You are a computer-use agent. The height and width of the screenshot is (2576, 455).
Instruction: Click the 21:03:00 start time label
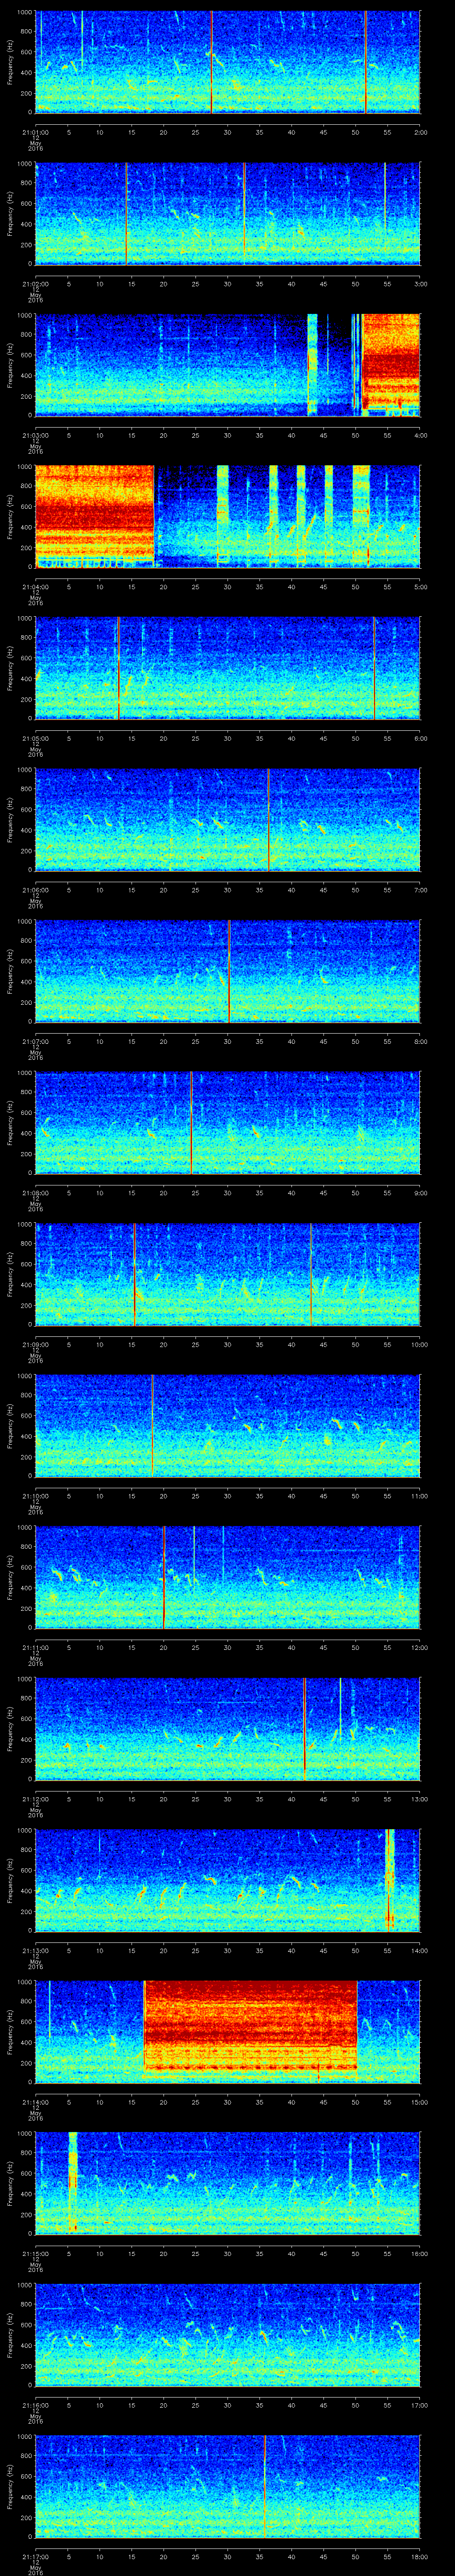(x=35, y=435)
